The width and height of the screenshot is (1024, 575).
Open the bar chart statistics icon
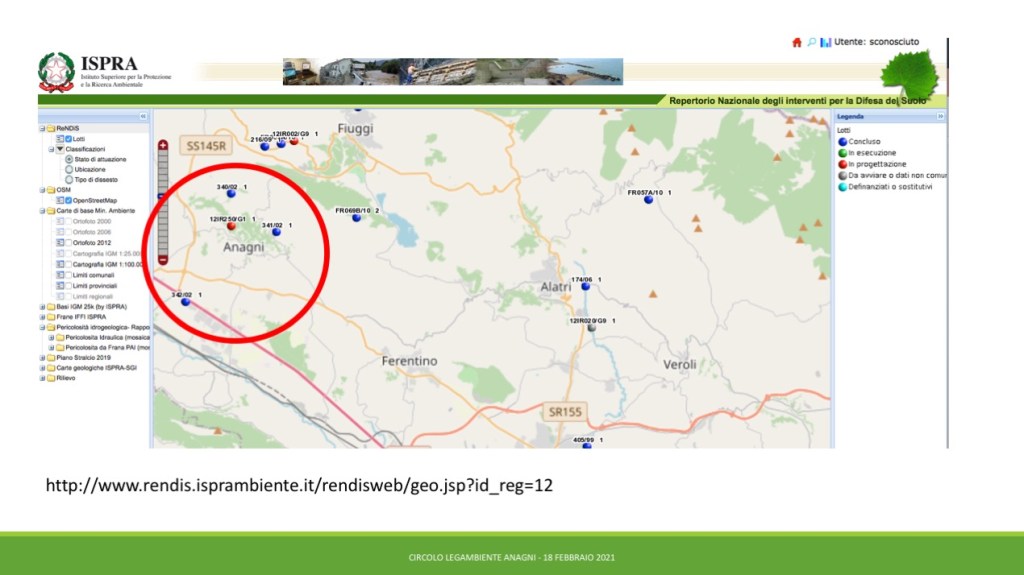pyautogui.click(x=826, y=43)
